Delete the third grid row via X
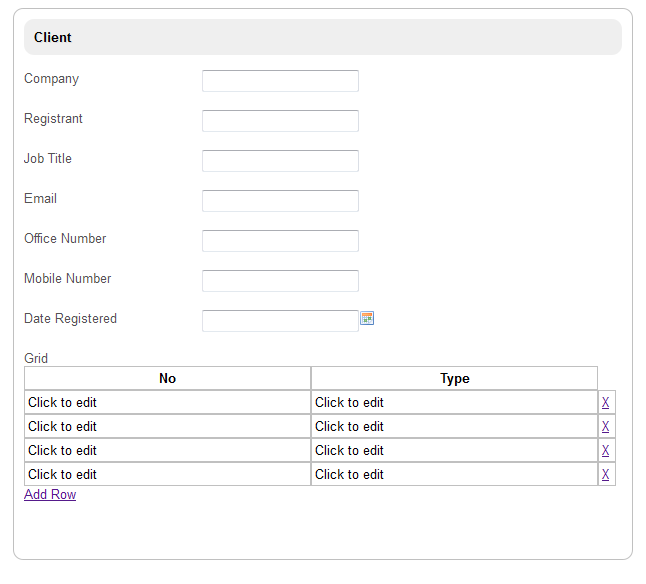This screenshot has height=584, width=646. pos(606,451)
